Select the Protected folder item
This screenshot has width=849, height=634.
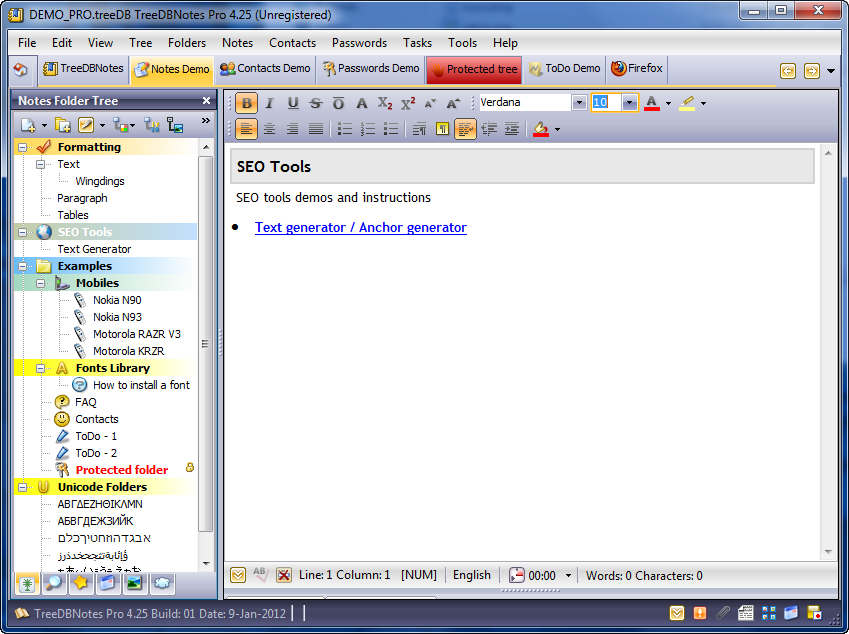point(122,470)
